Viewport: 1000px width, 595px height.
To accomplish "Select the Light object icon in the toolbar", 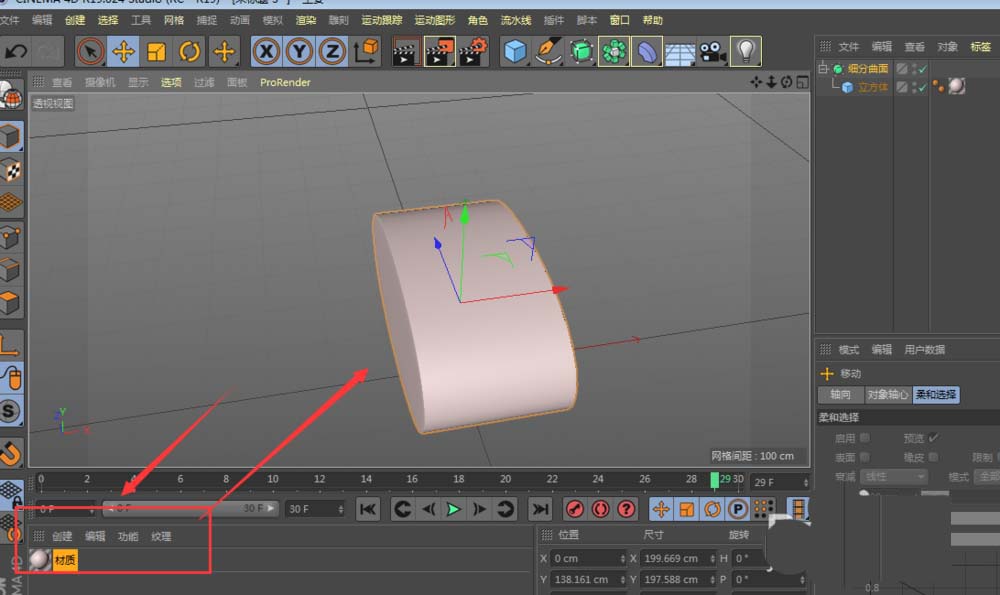I will tap(745, 50).
